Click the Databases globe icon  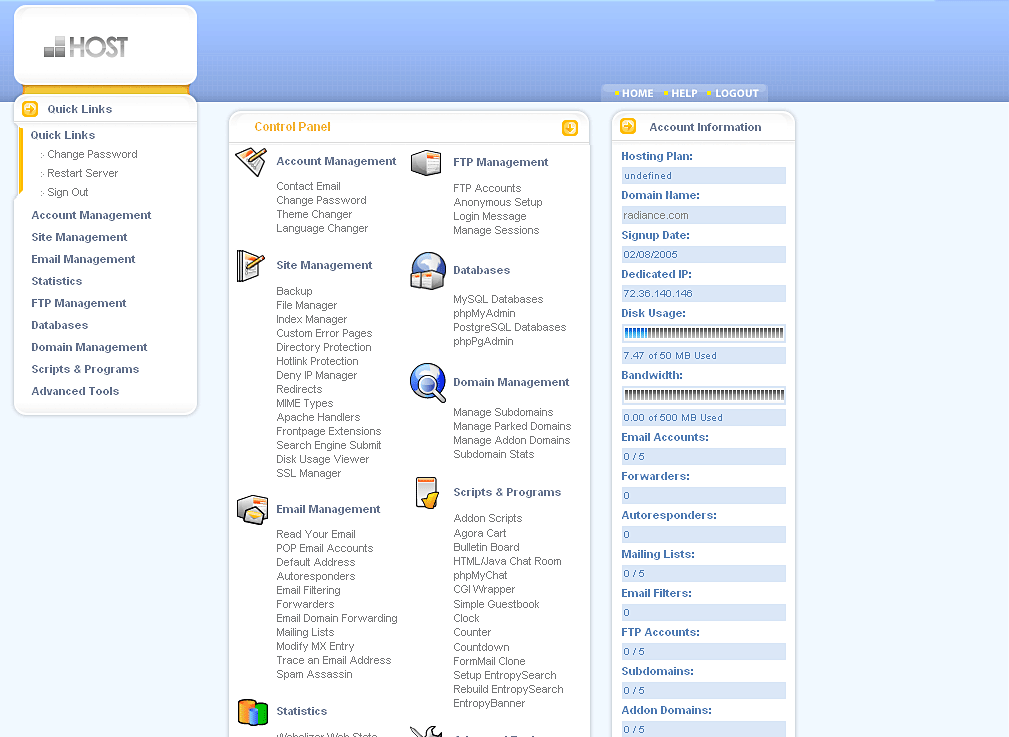click(427, 271)
